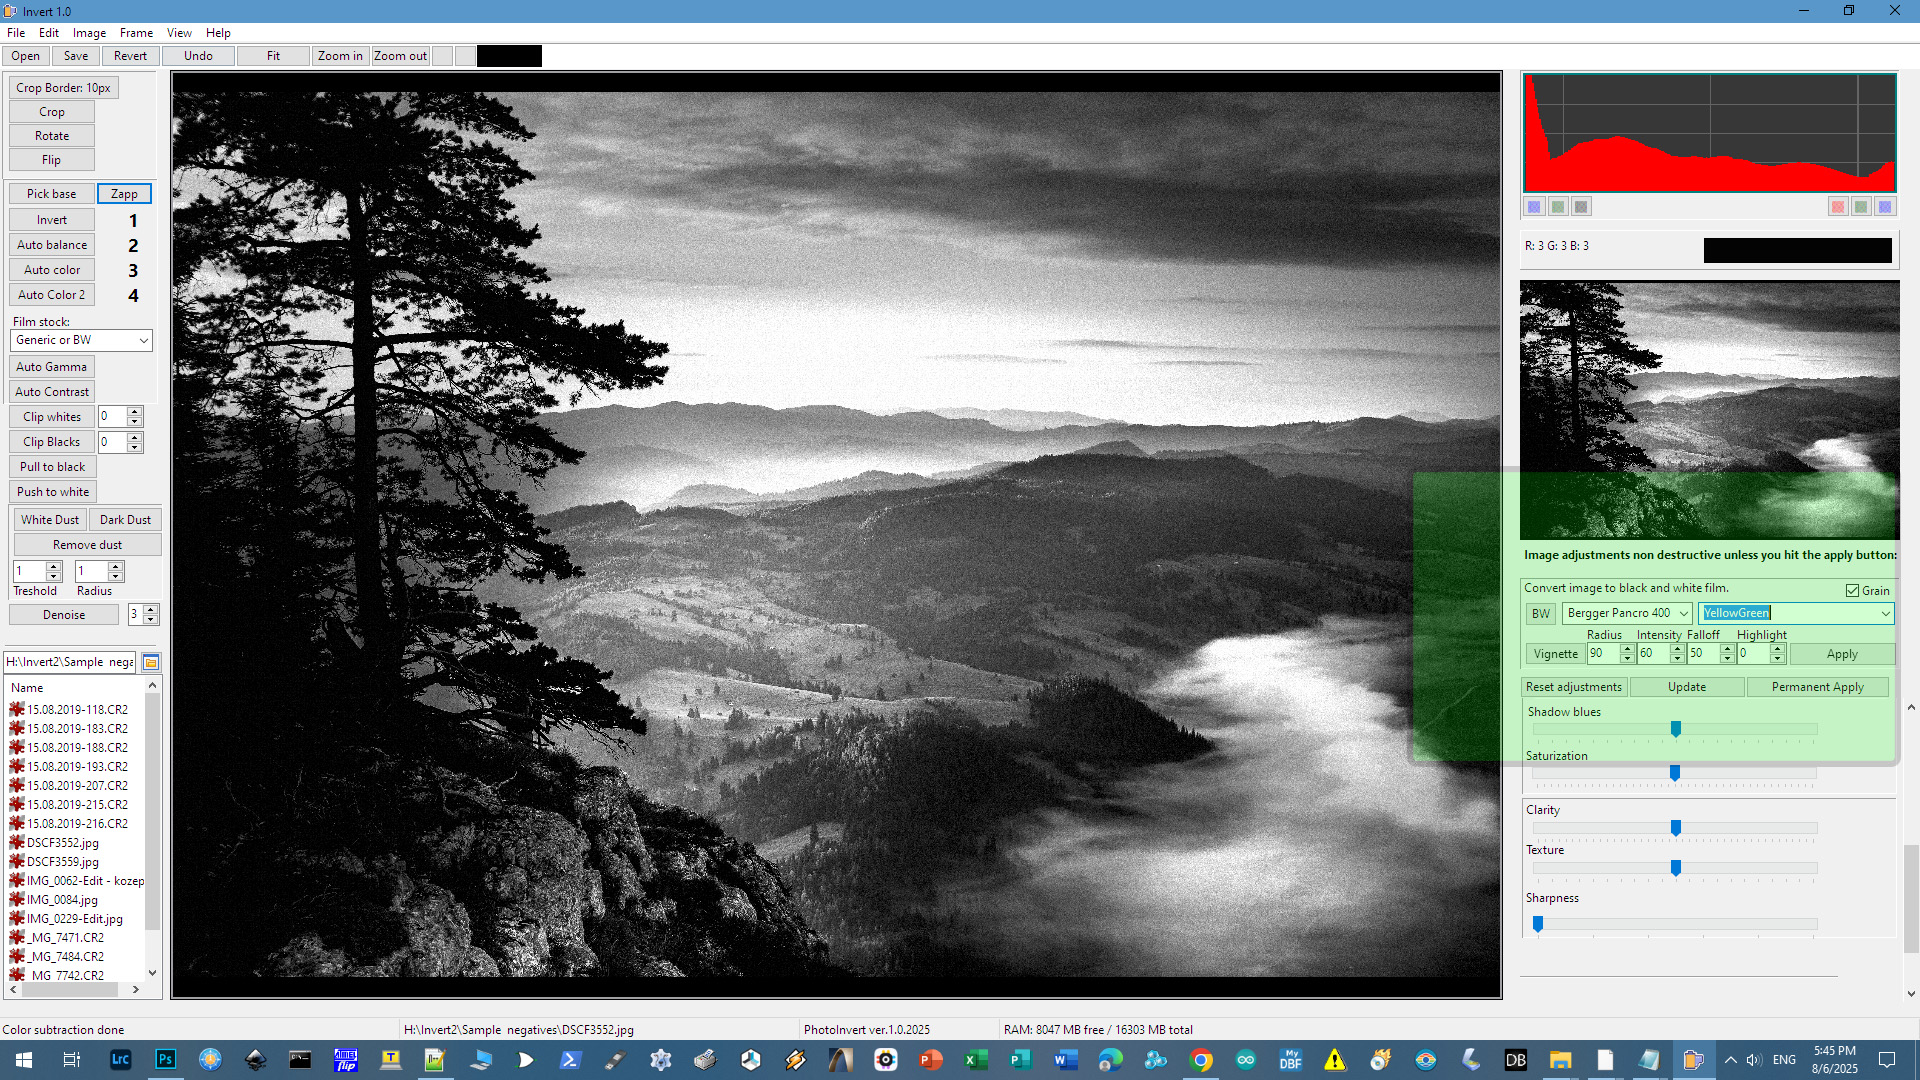Image resolution: width=1920 pixels, height=1080 pixels.
Task: Open the DB app in taskbar
Action: 1516,1060
